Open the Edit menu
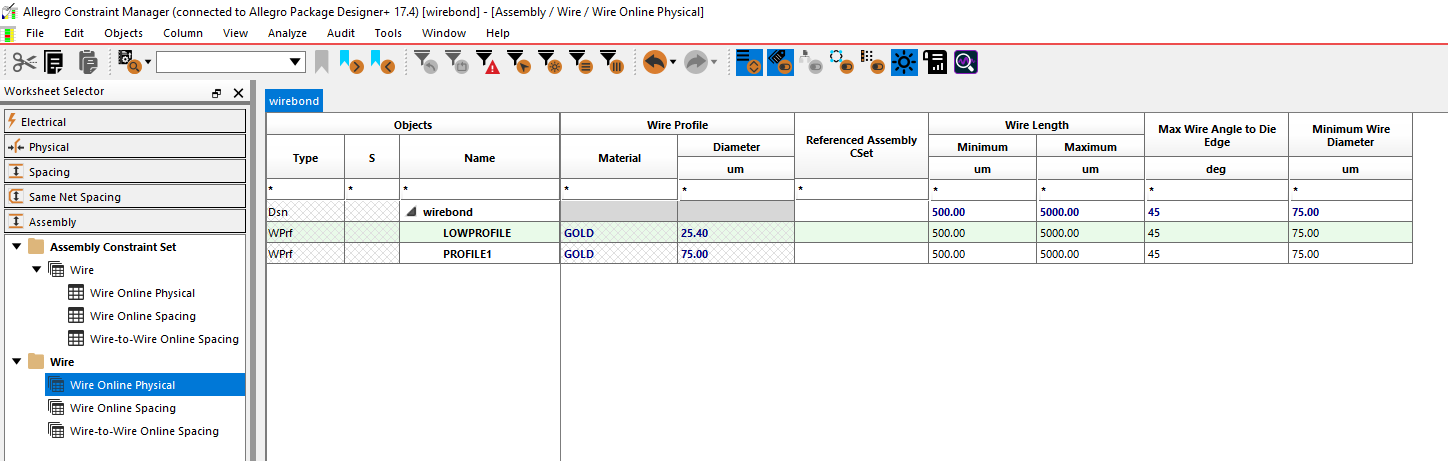Viewport: 1448px width, 461px height. point(74,33)
